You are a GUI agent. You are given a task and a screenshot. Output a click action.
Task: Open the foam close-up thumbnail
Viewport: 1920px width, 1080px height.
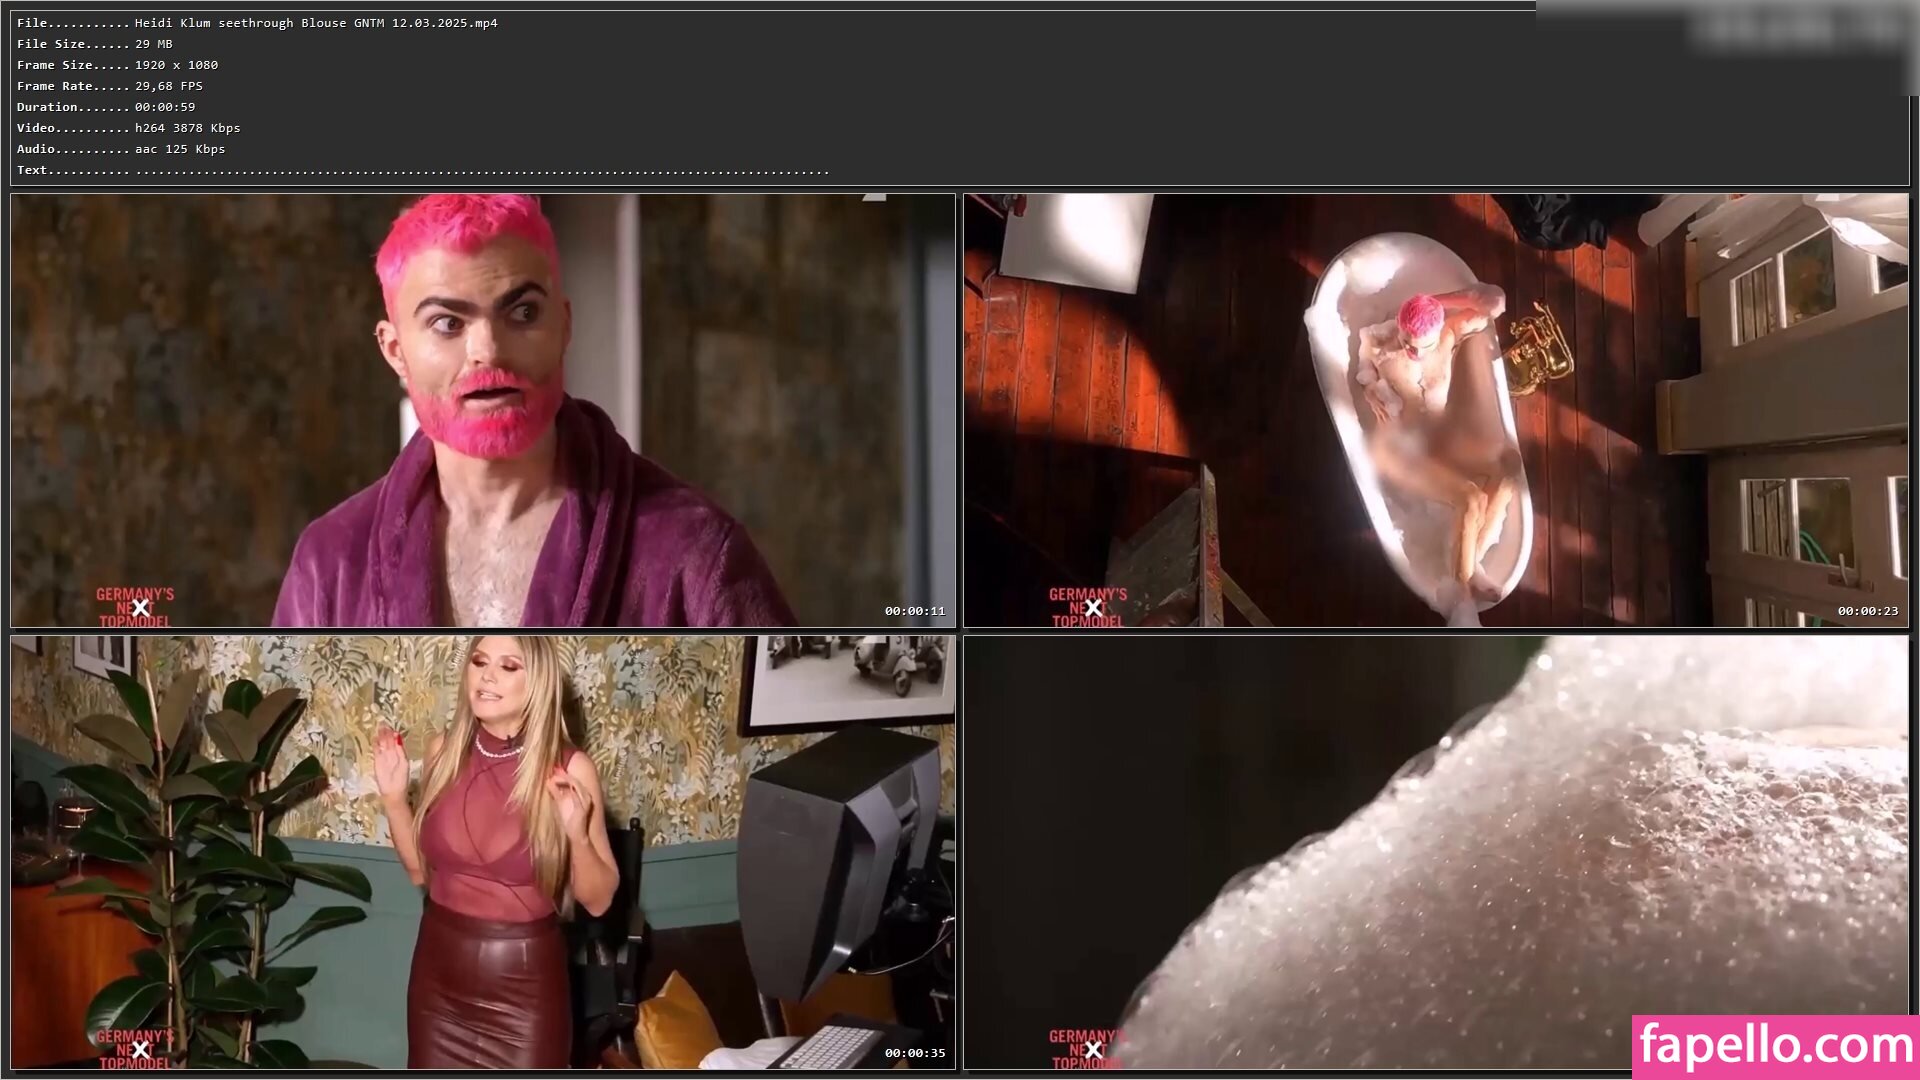click(1435, 852)
